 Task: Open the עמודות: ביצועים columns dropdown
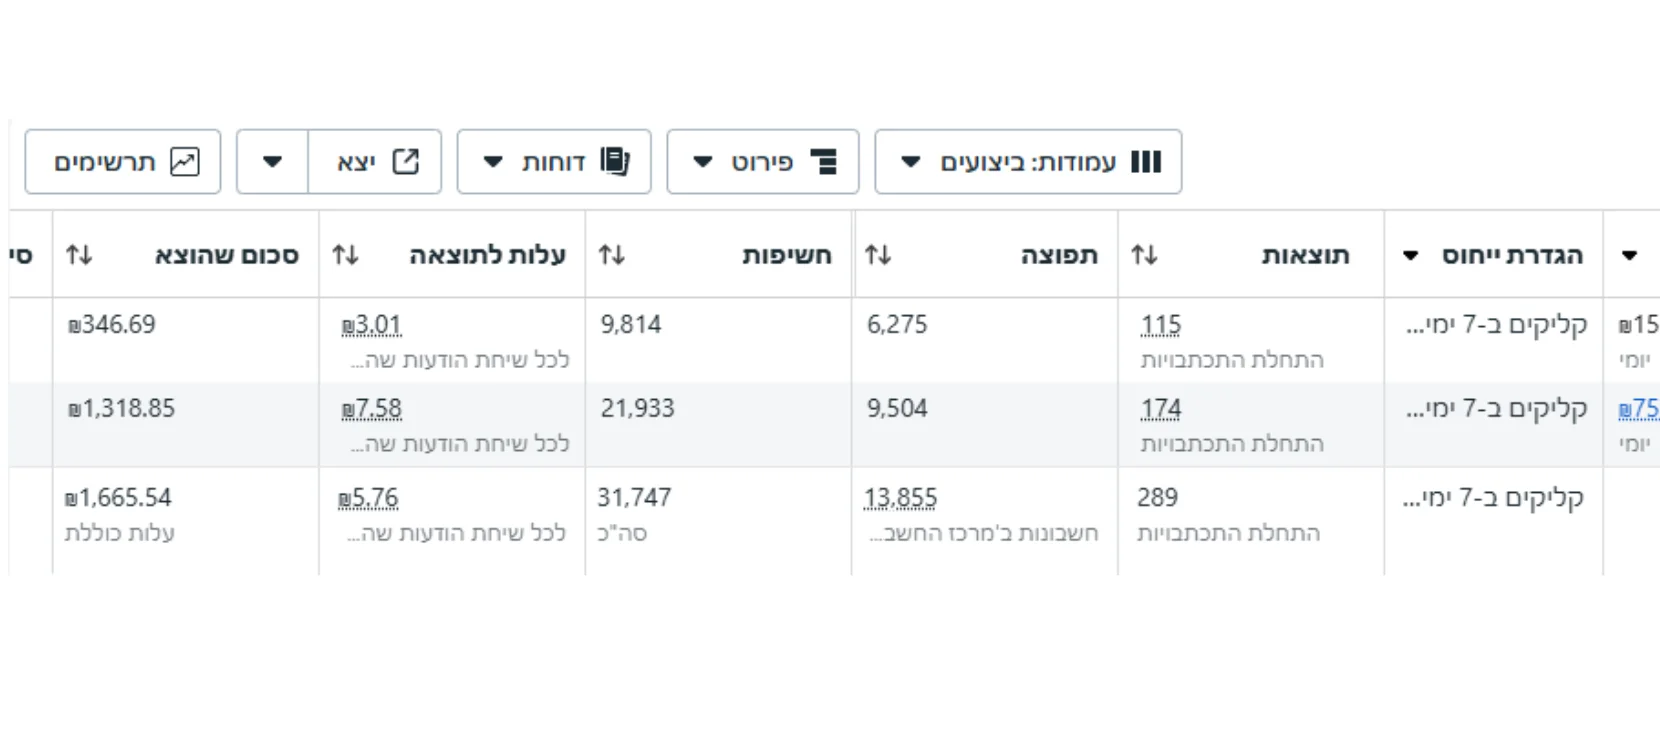pyautogui.click(x=1028, y=161)
